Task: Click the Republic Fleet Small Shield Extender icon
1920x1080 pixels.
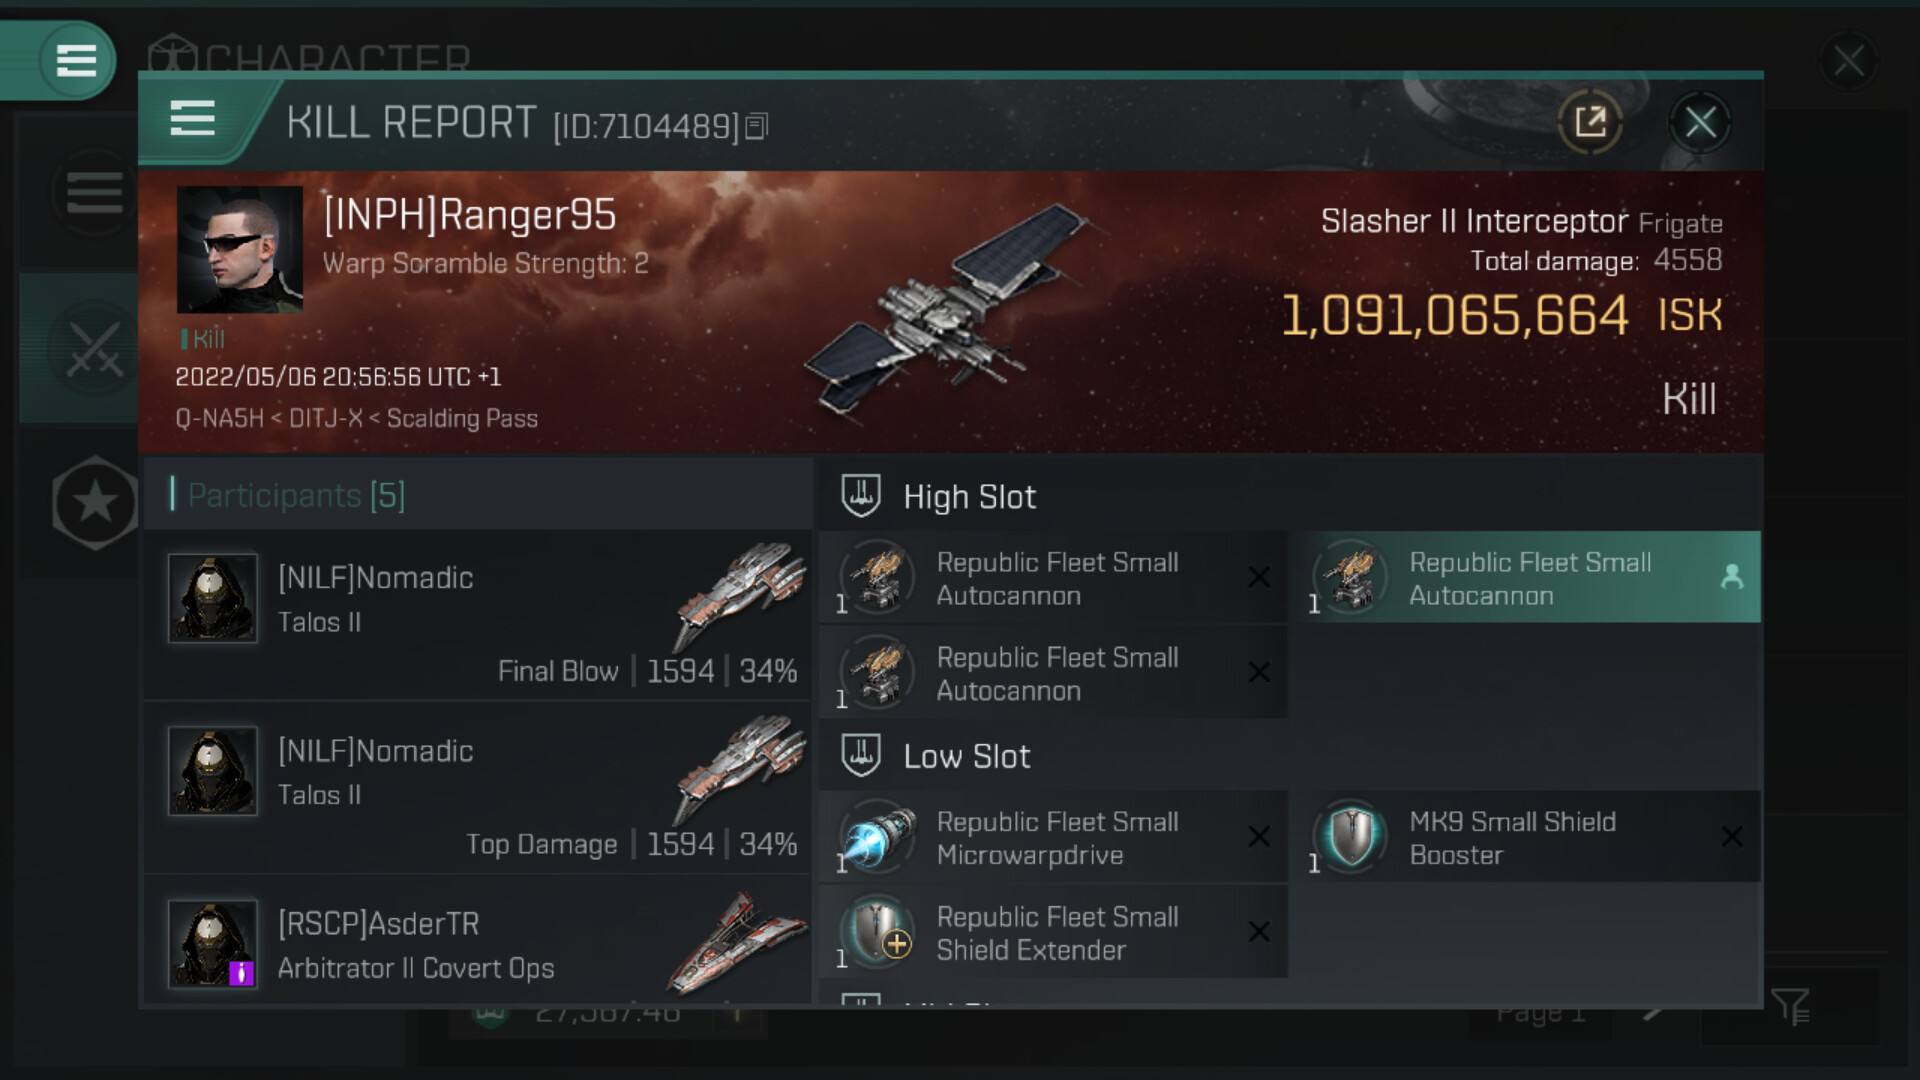Action: pos(877,932)
